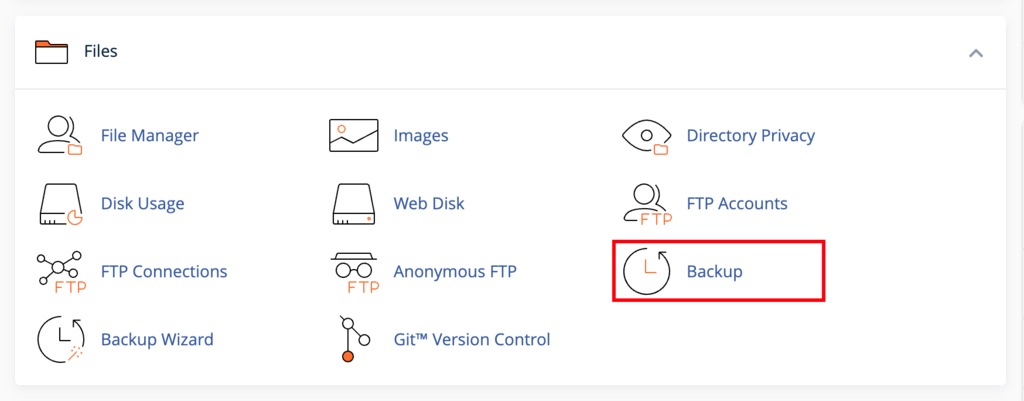The width and height of the screenshot is (1024, 401).
Task: Click the Files section heading text
Action: coord(101,51)
